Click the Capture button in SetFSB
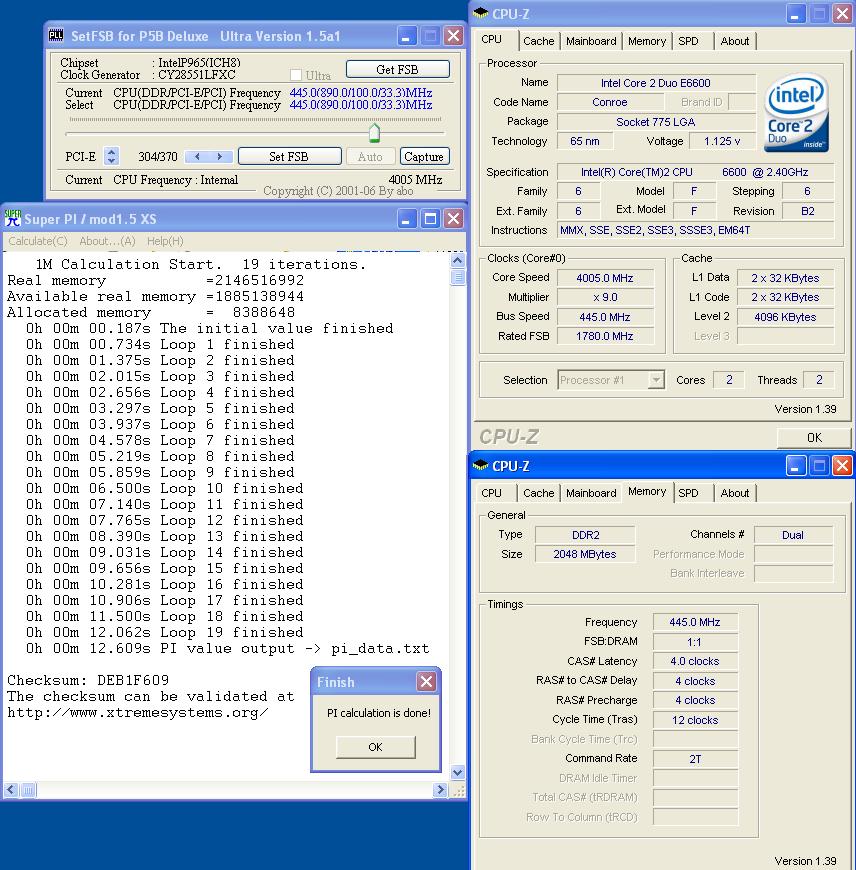856x870 pixels. [424, 156]
